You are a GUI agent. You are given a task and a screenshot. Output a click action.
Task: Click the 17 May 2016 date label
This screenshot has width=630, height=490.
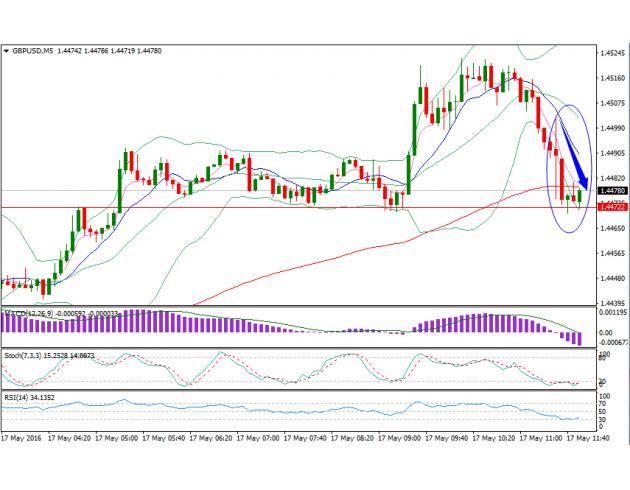tap(22, 439)
